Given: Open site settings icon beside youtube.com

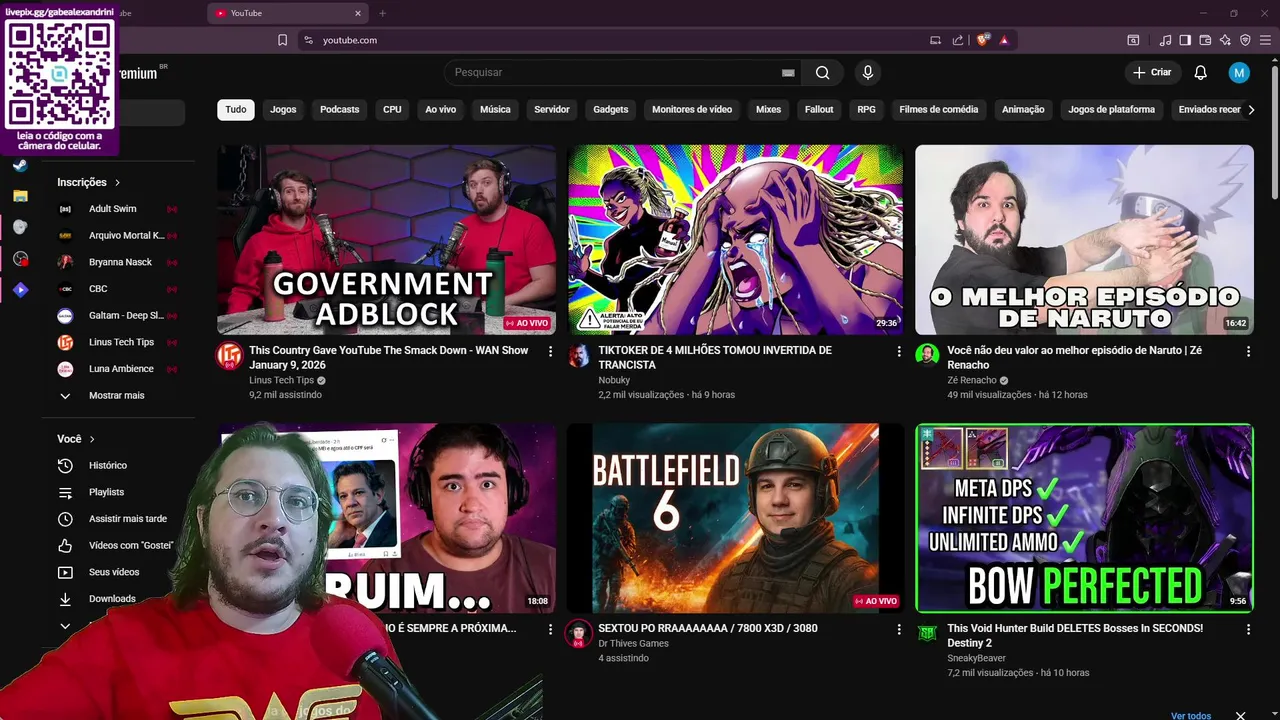Looking at the screenshot, I should pyautogui.click(x=308, y=40).
